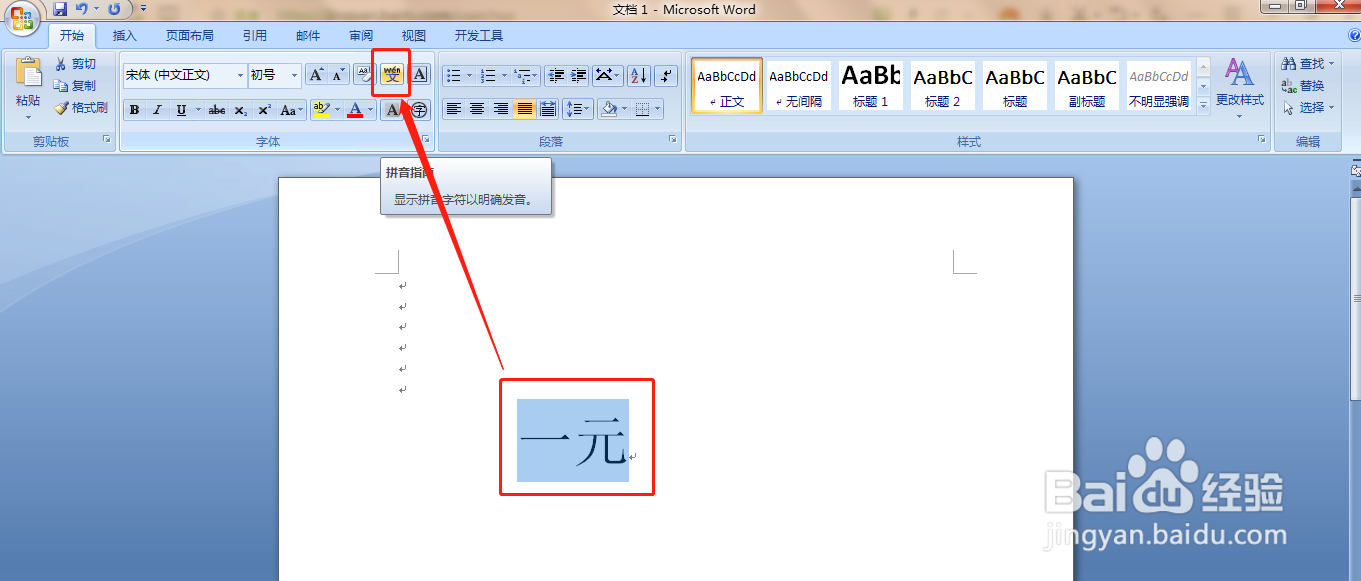Toggle Bold formatting
The height and width of the screenshot is (581, 1361).
133,109
